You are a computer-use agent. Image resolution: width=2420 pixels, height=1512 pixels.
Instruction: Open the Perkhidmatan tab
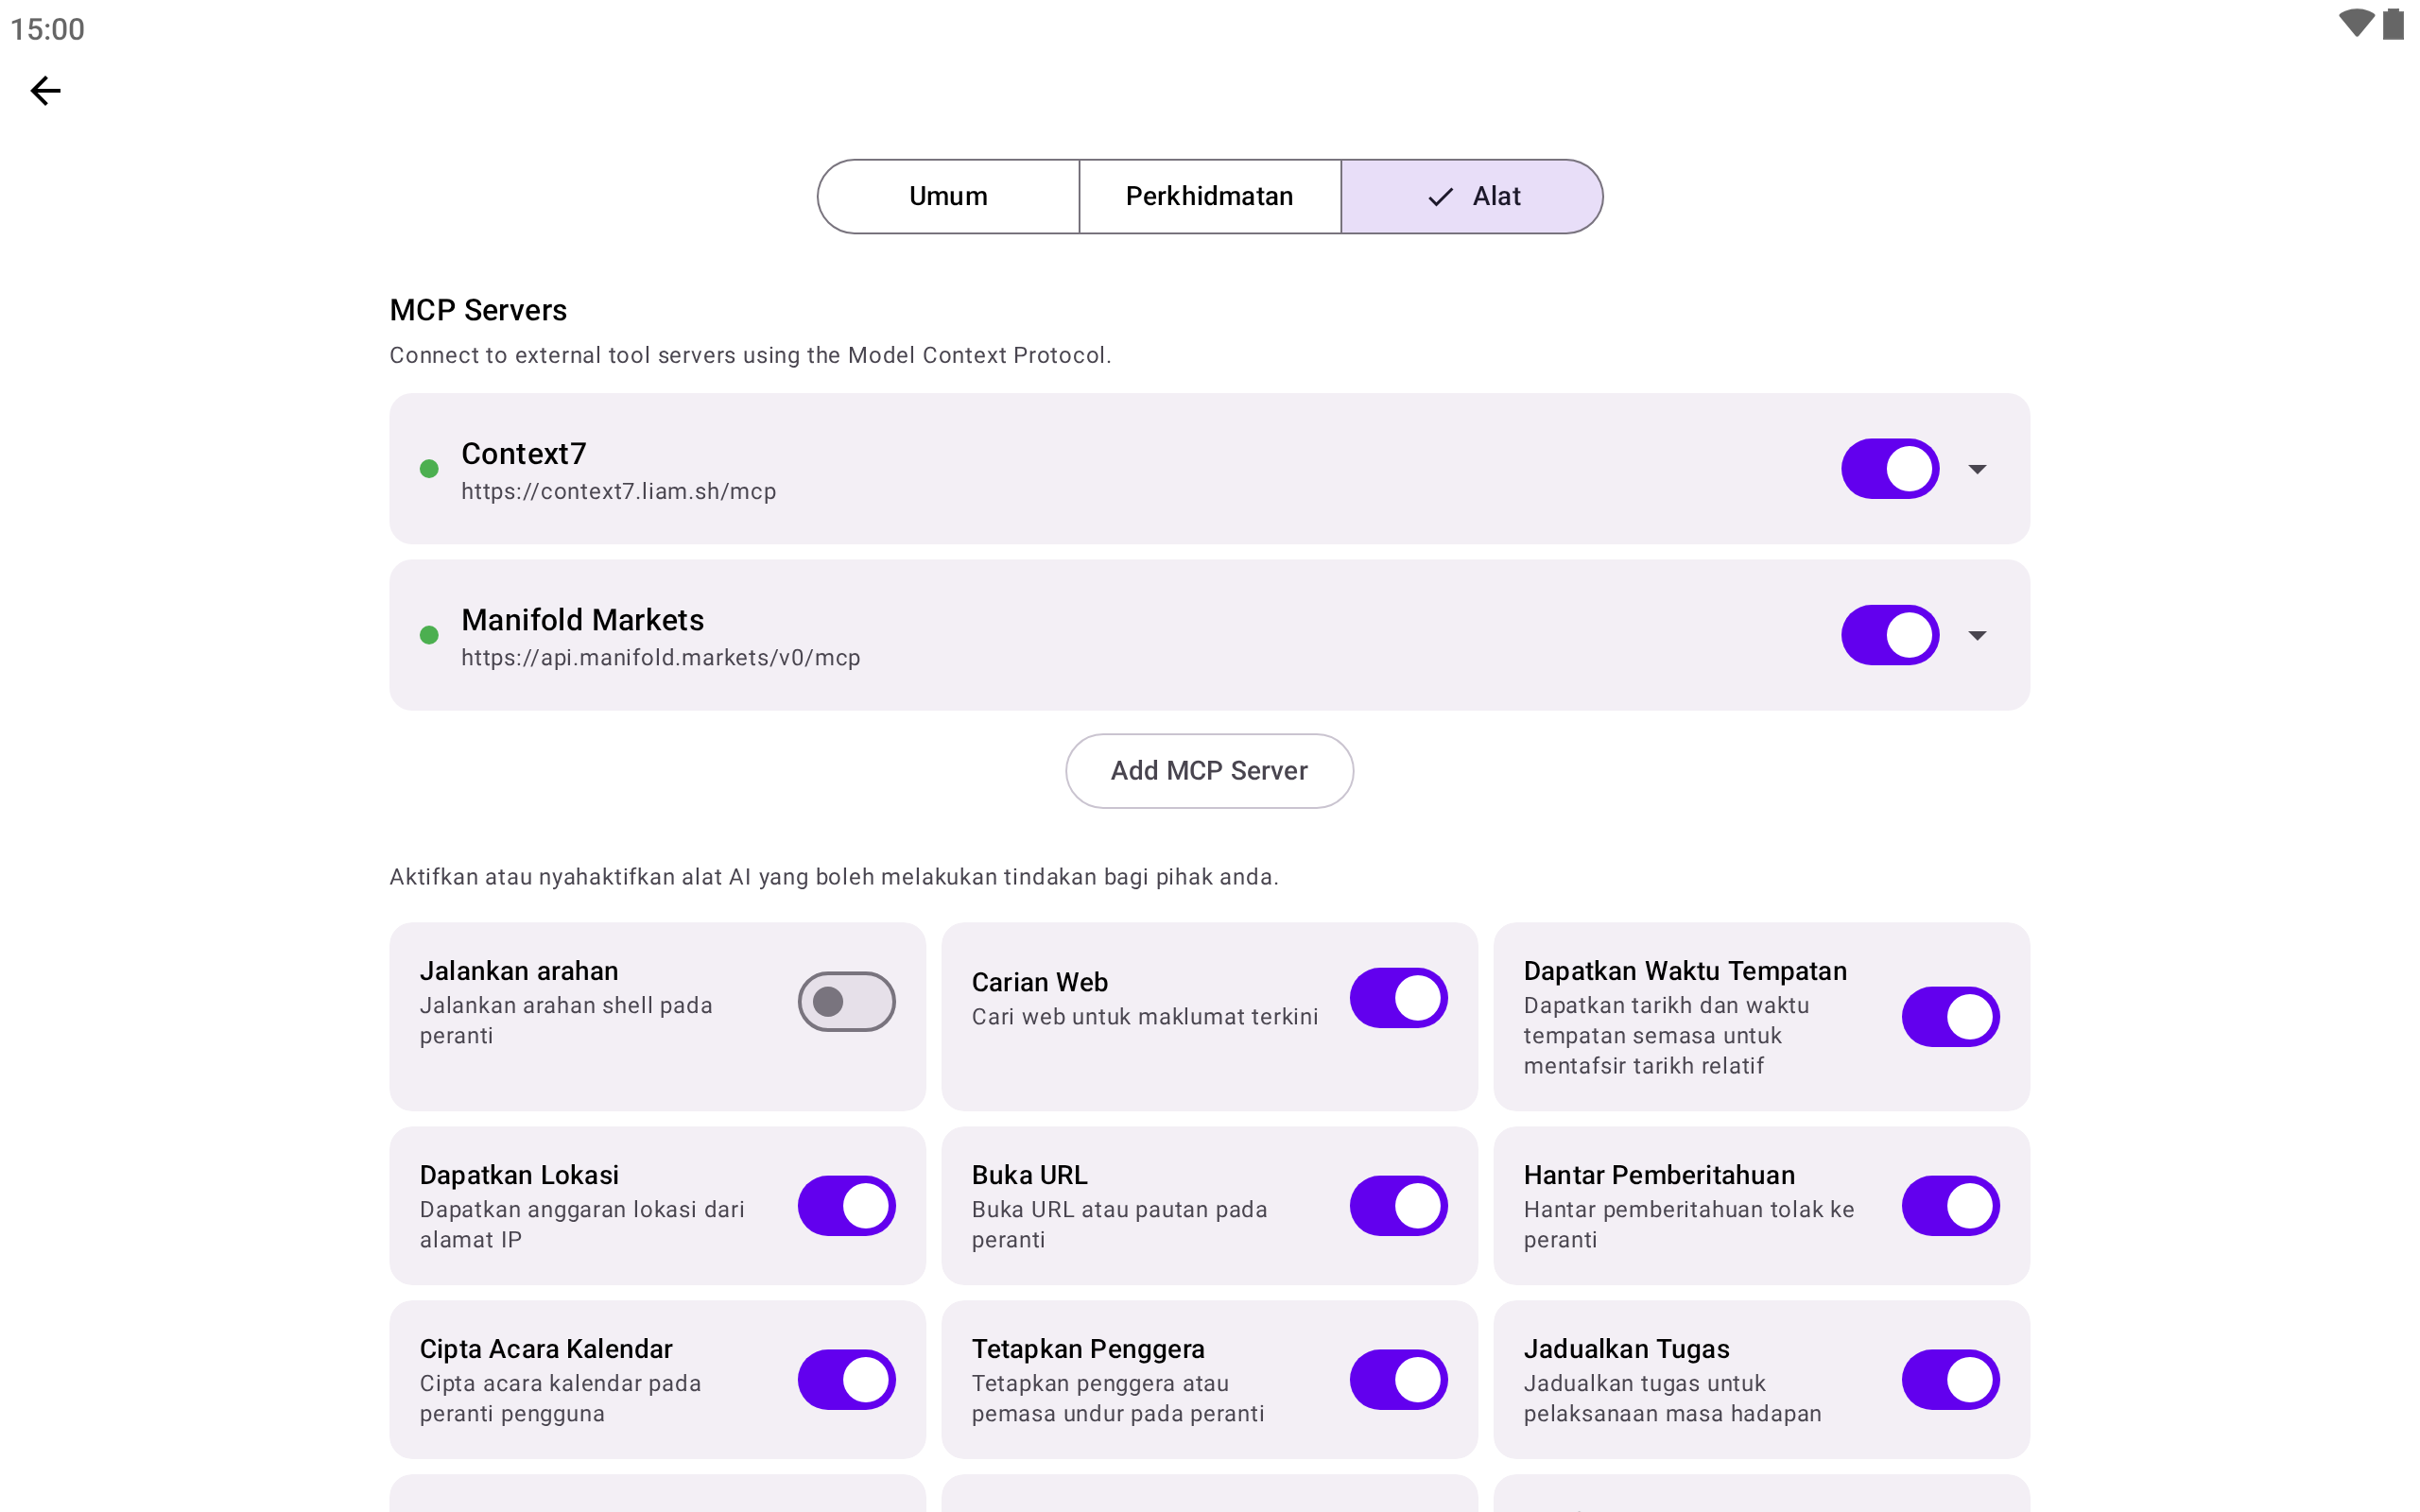(x=1209, y=197)
